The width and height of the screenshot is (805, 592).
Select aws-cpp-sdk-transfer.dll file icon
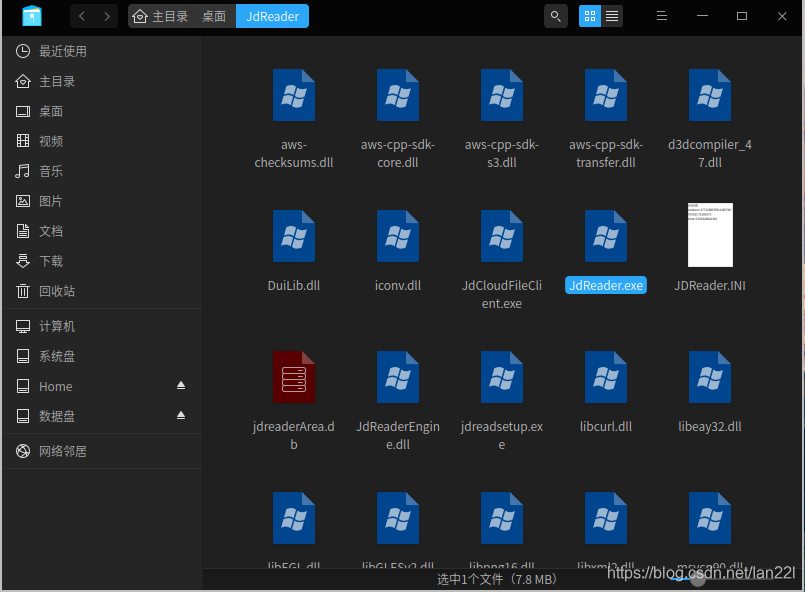(606, 95)
